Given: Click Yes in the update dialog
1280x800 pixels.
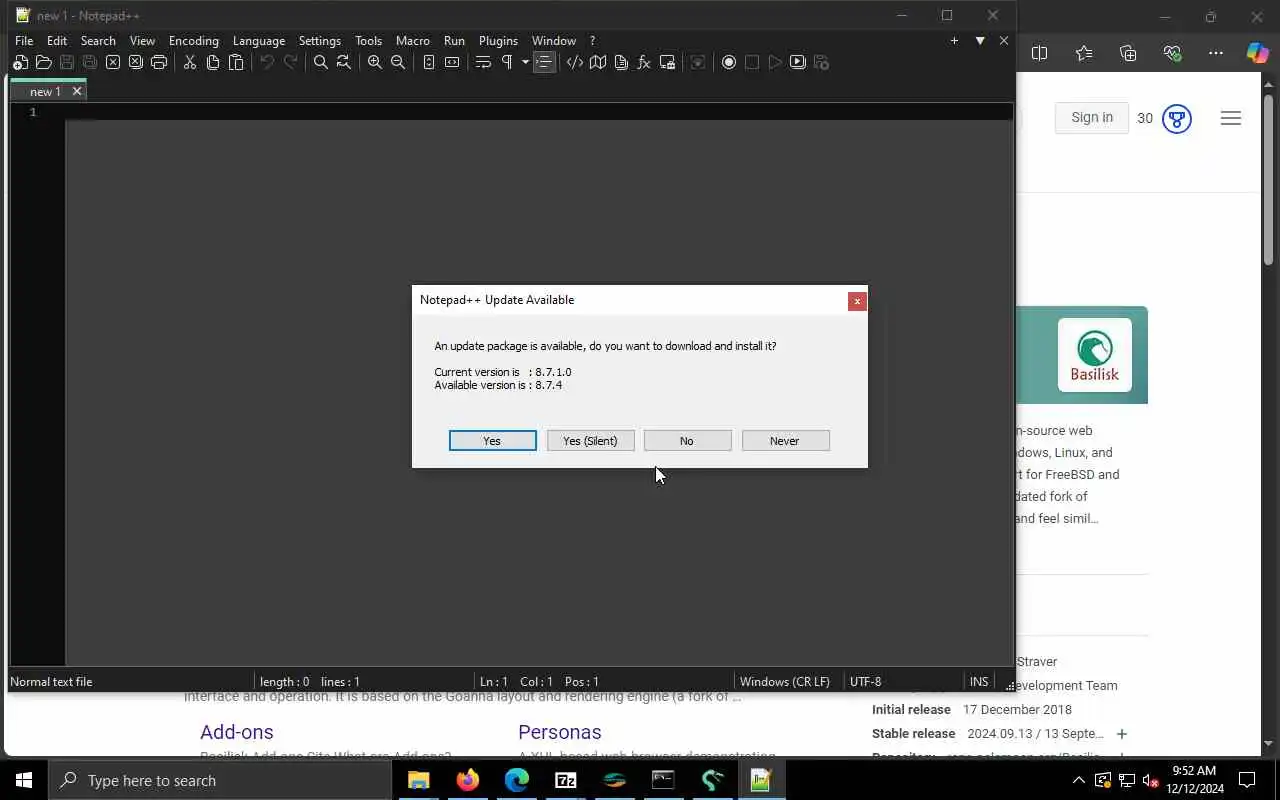Looking at the screenshot, I should (492, 441).
